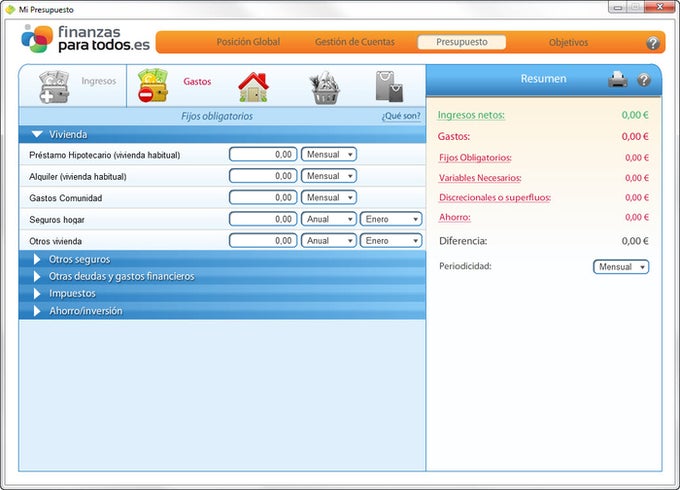
Task: Close the Mi Presupuesto window
Action: click(659, 7)
